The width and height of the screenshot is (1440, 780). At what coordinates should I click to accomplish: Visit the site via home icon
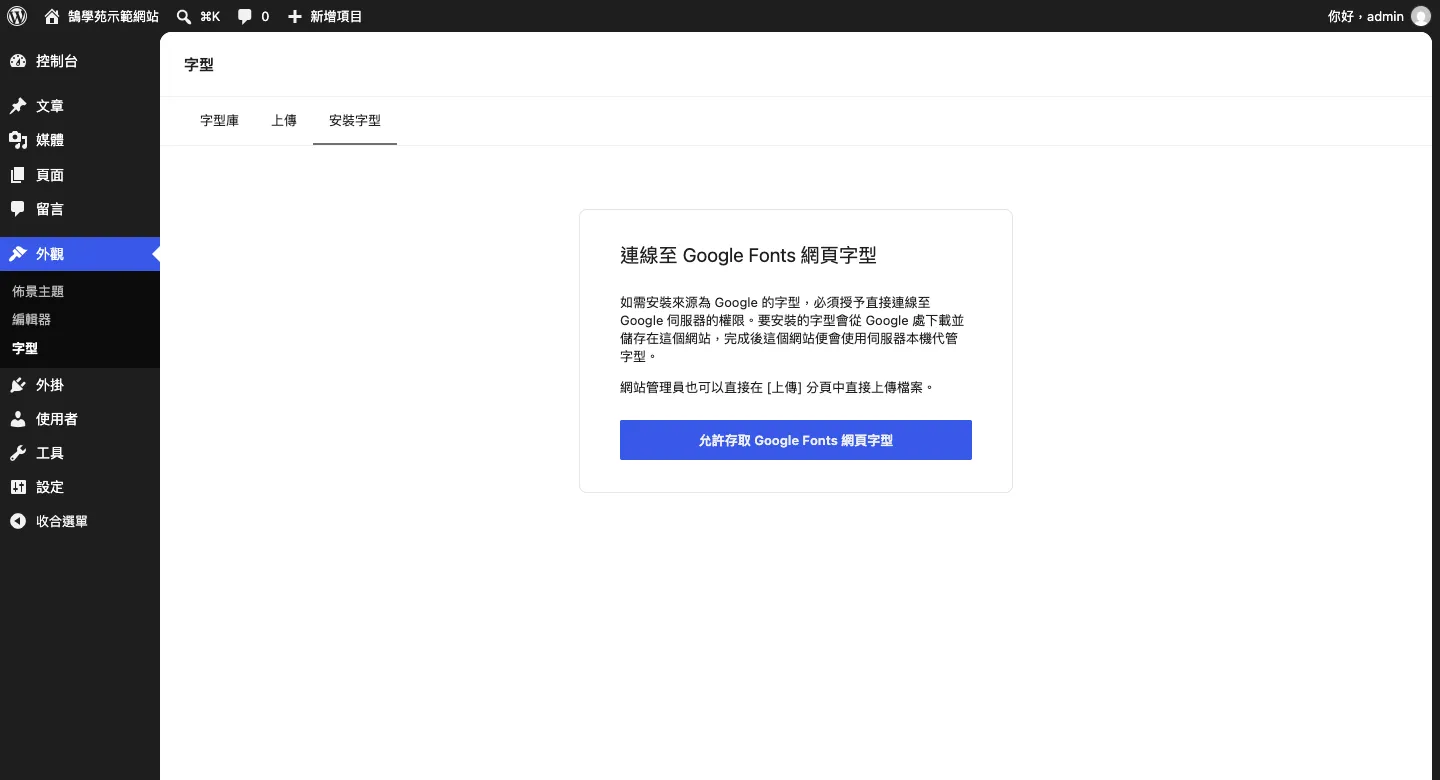52,16
